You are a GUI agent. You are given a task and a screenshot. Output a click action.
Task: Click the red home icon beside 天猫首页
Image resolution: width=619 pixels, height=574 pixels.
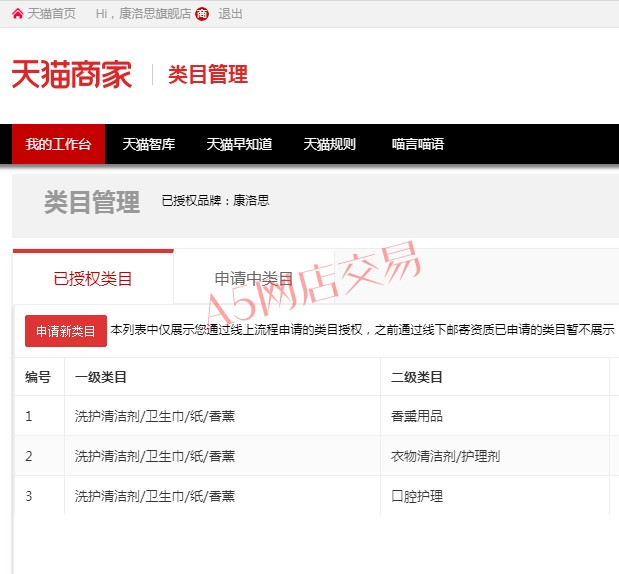point(17,14)
